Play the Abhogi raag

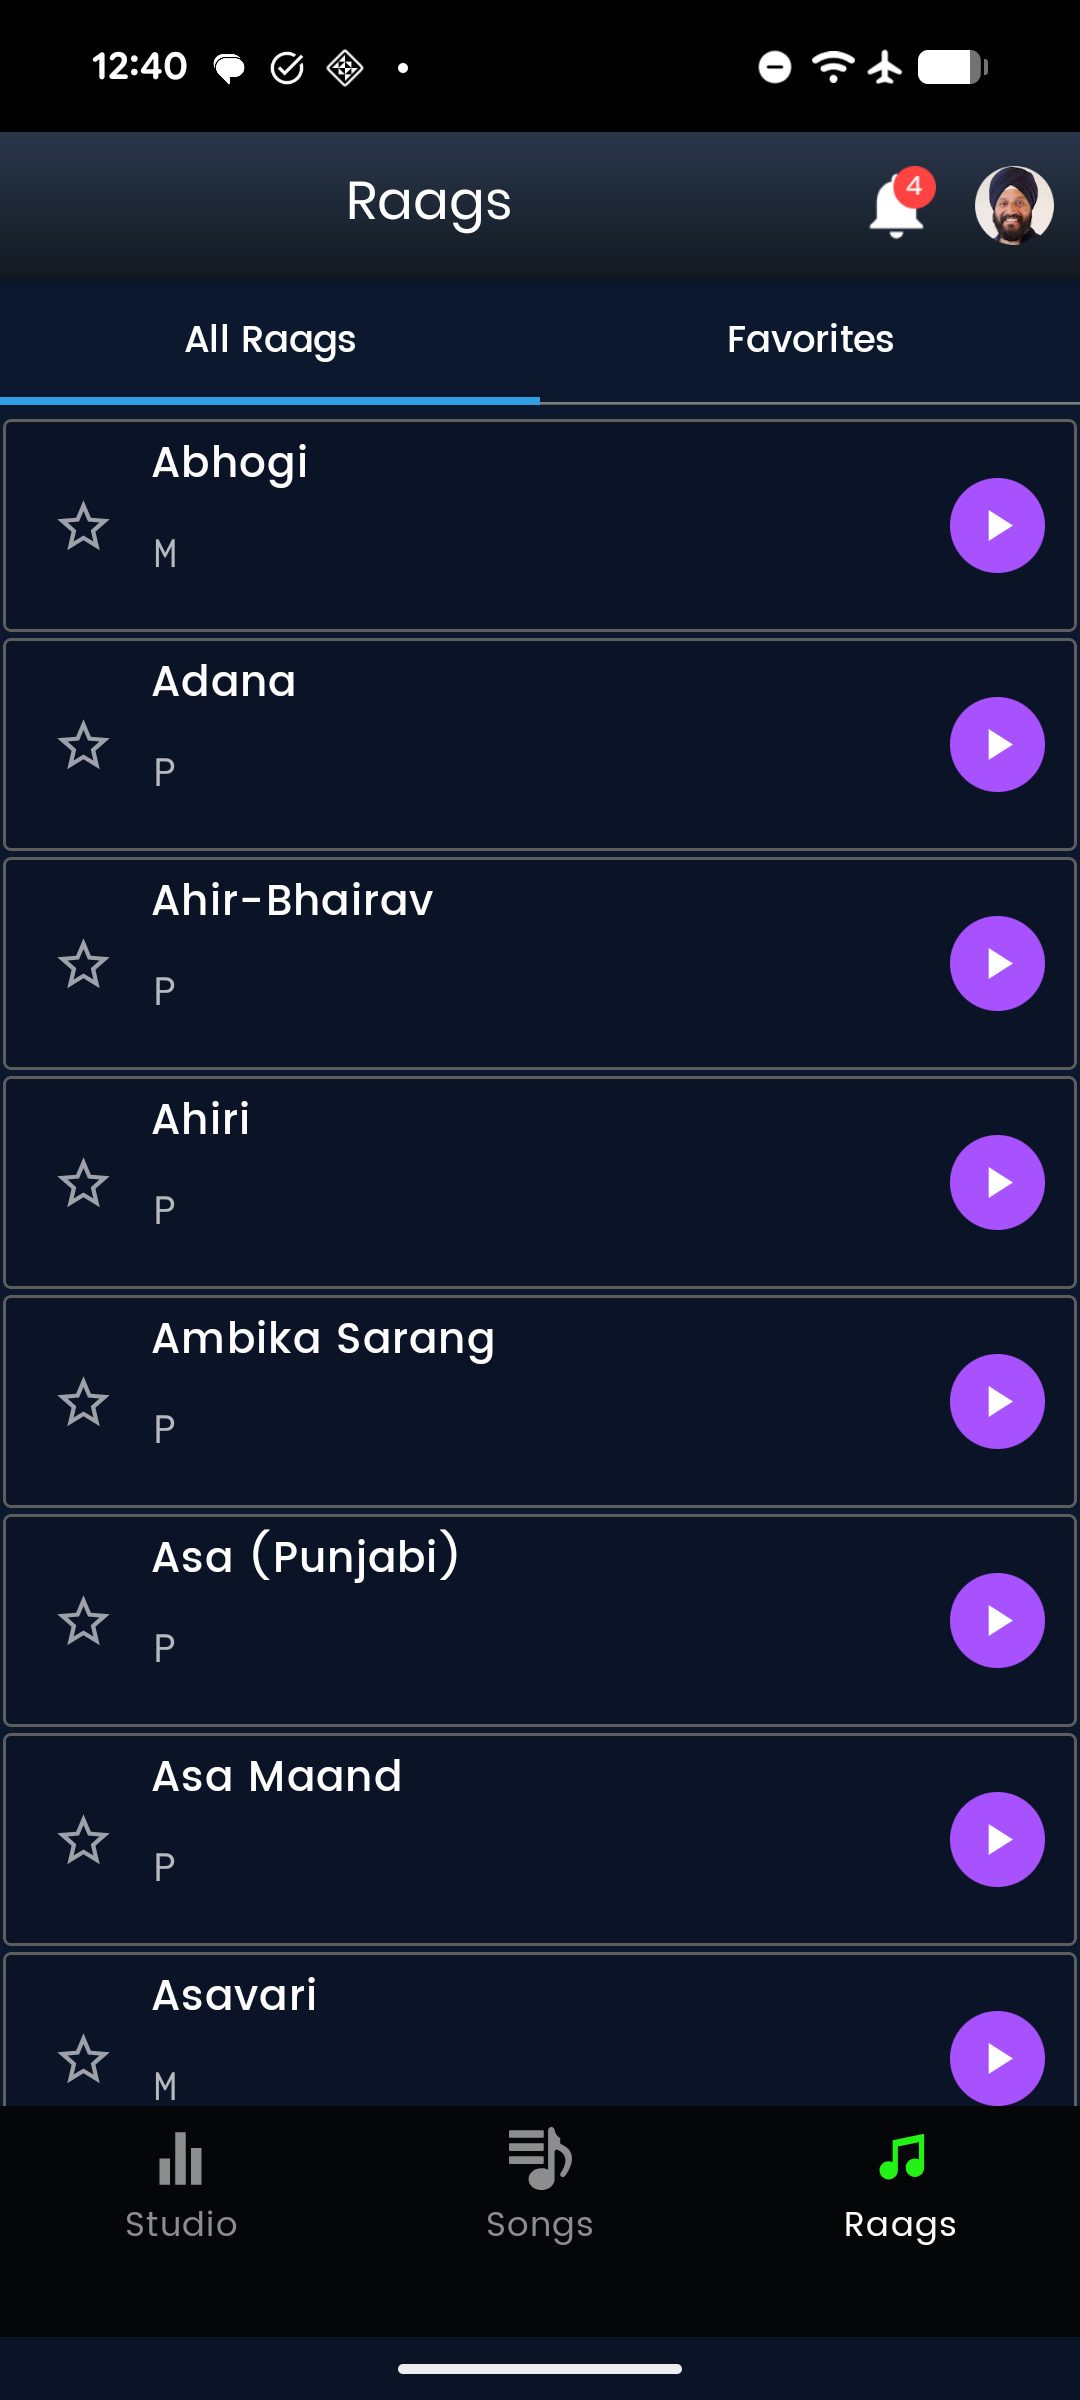[x=997, y=526]
